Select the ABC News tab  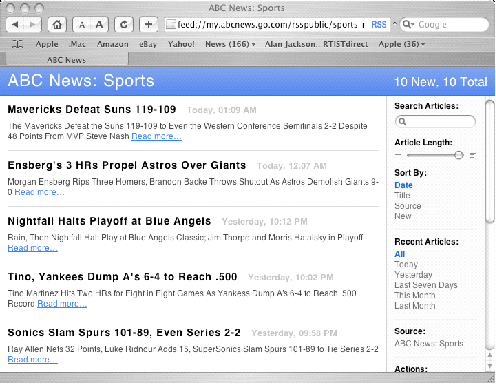(67, 60)
